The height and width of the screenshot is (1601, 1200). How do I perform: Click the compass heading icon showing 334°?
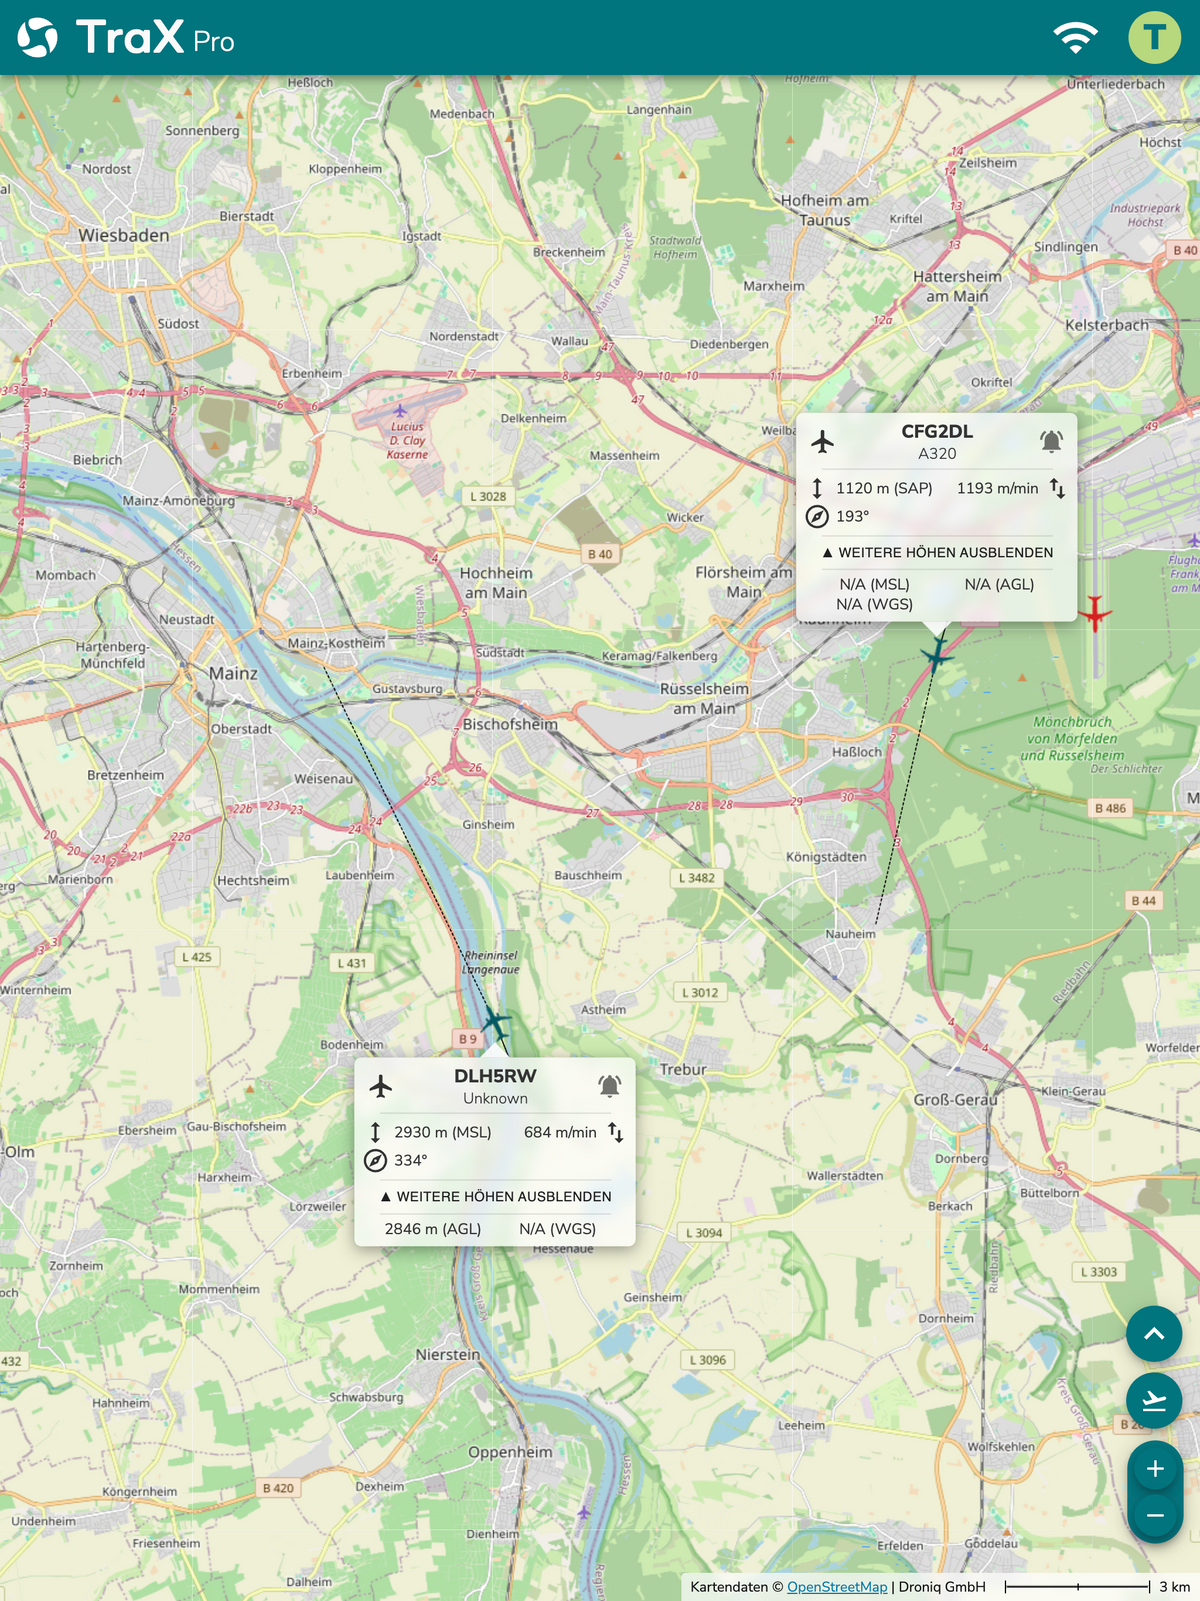tap(375, 1160)
